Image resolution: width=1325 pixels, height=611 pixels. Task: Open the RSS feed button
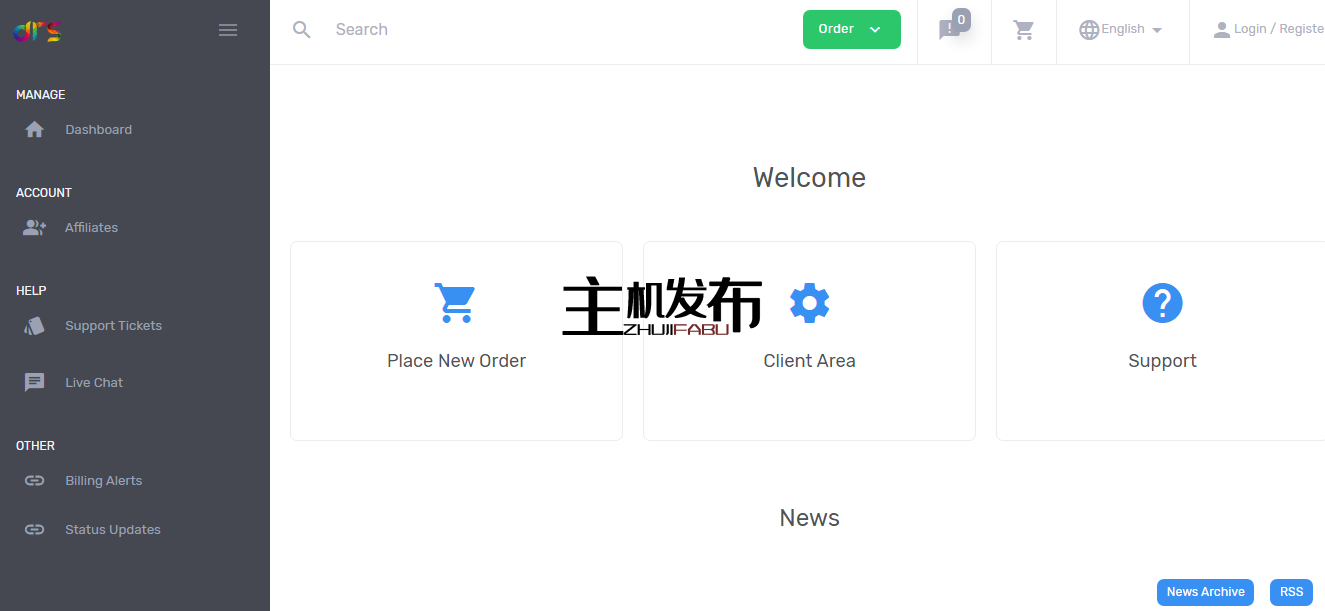pyautogui.click(x=1291, y=592)
